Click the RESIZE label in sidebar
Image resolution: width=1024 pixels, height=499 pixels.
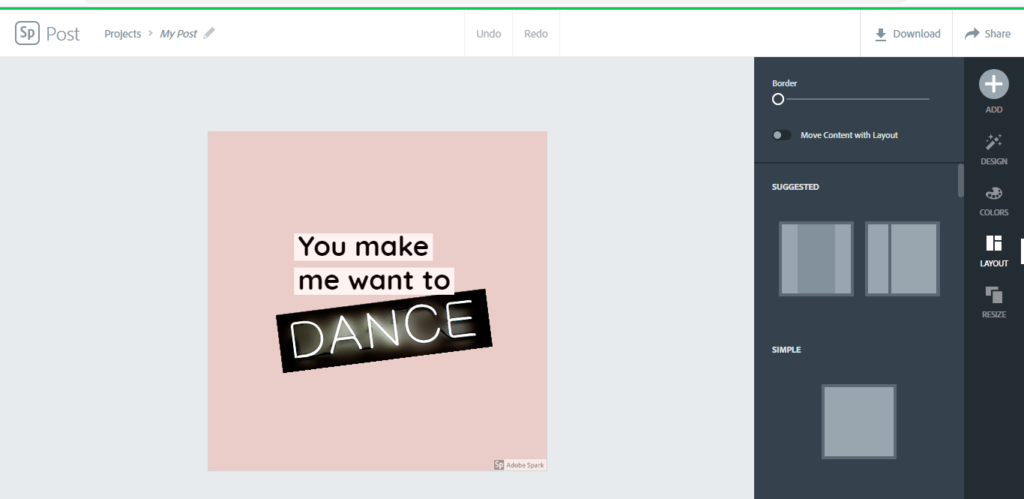993,315
